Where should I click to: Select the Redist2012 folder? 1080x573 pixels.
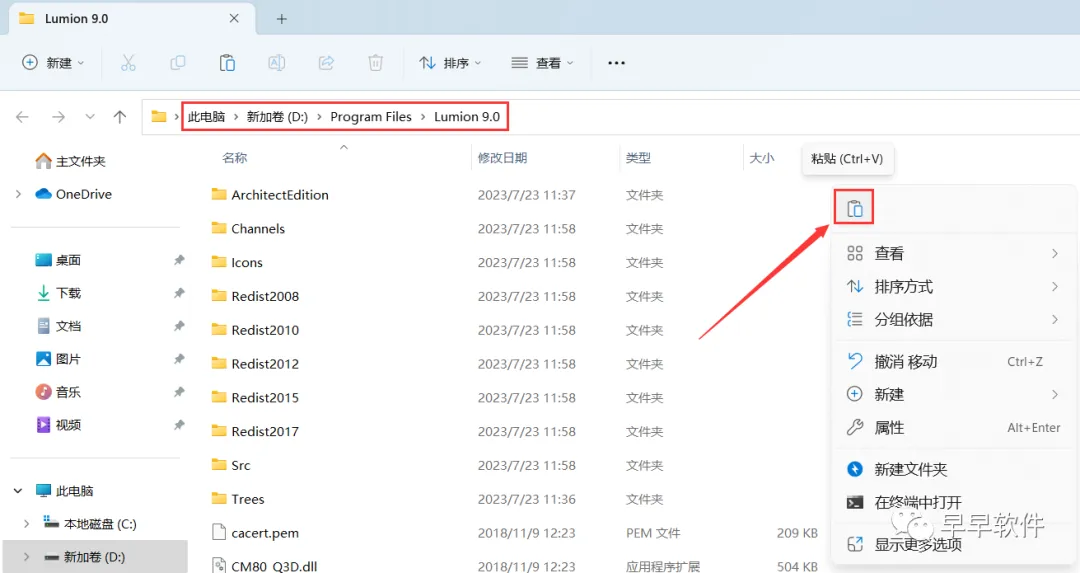pos(255,364)
